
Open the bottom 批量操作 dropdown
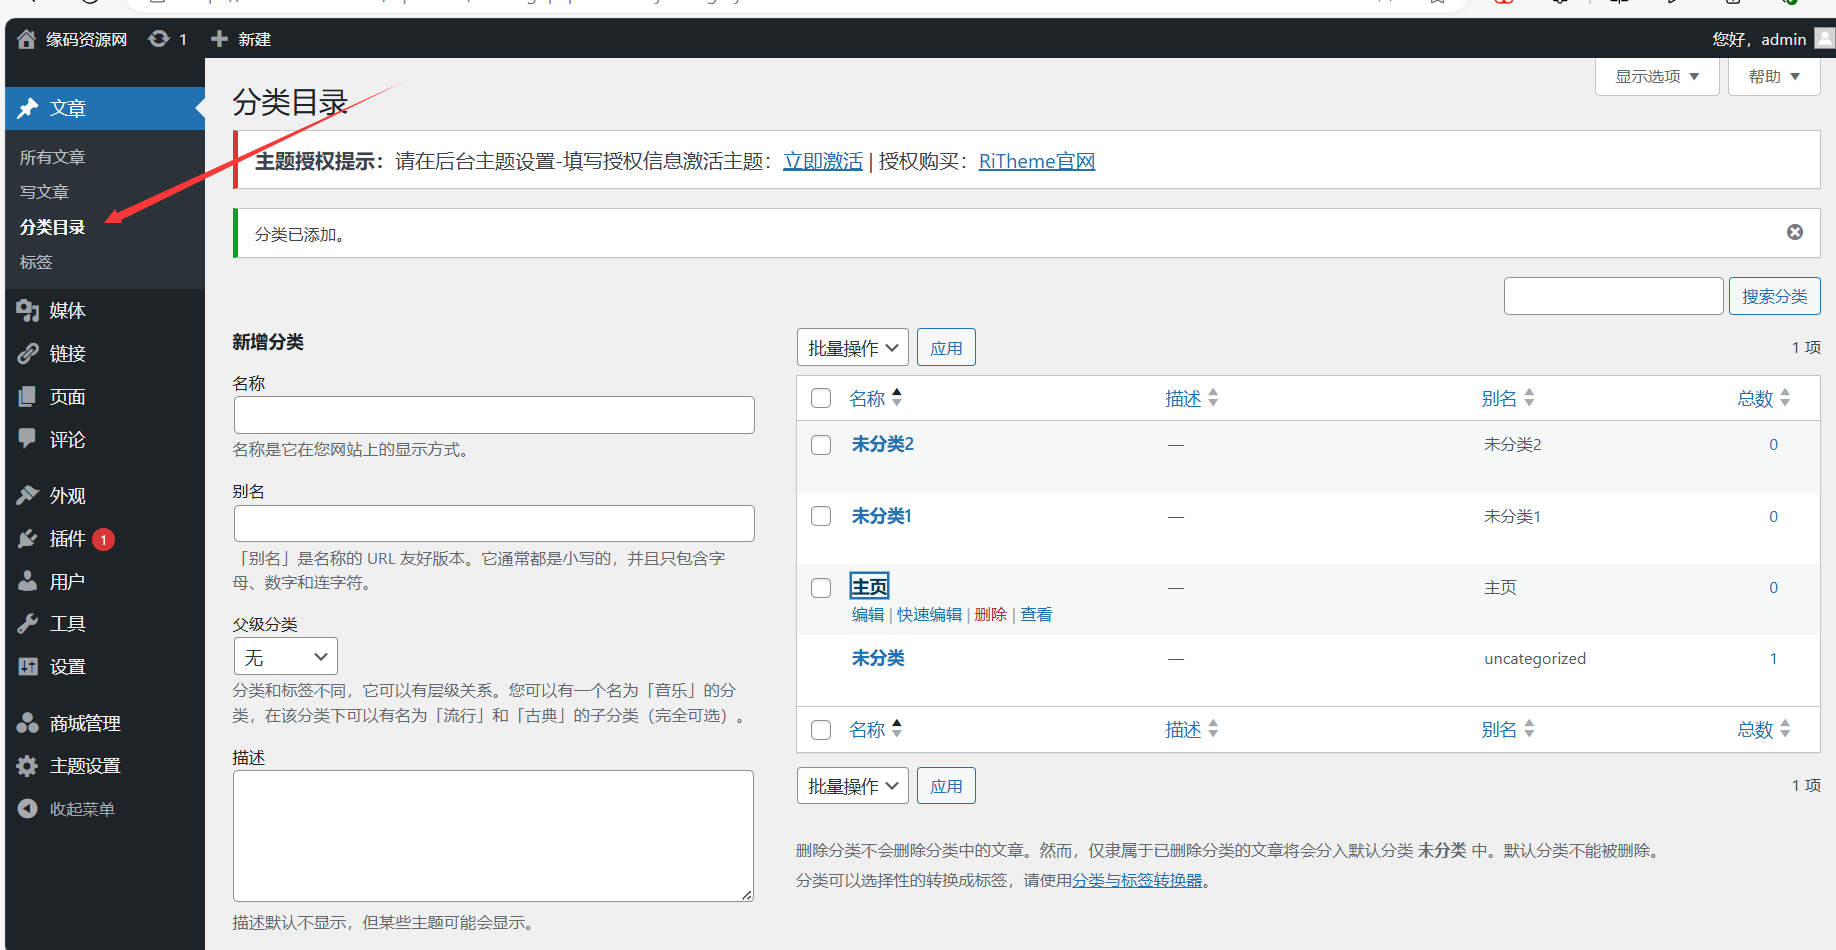pyautogui.click(x=853, y=786)
